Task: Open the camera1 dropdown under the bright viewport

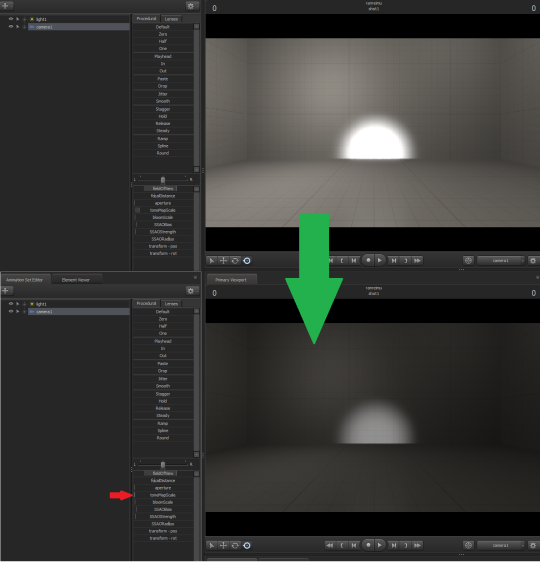Action: 501,261
